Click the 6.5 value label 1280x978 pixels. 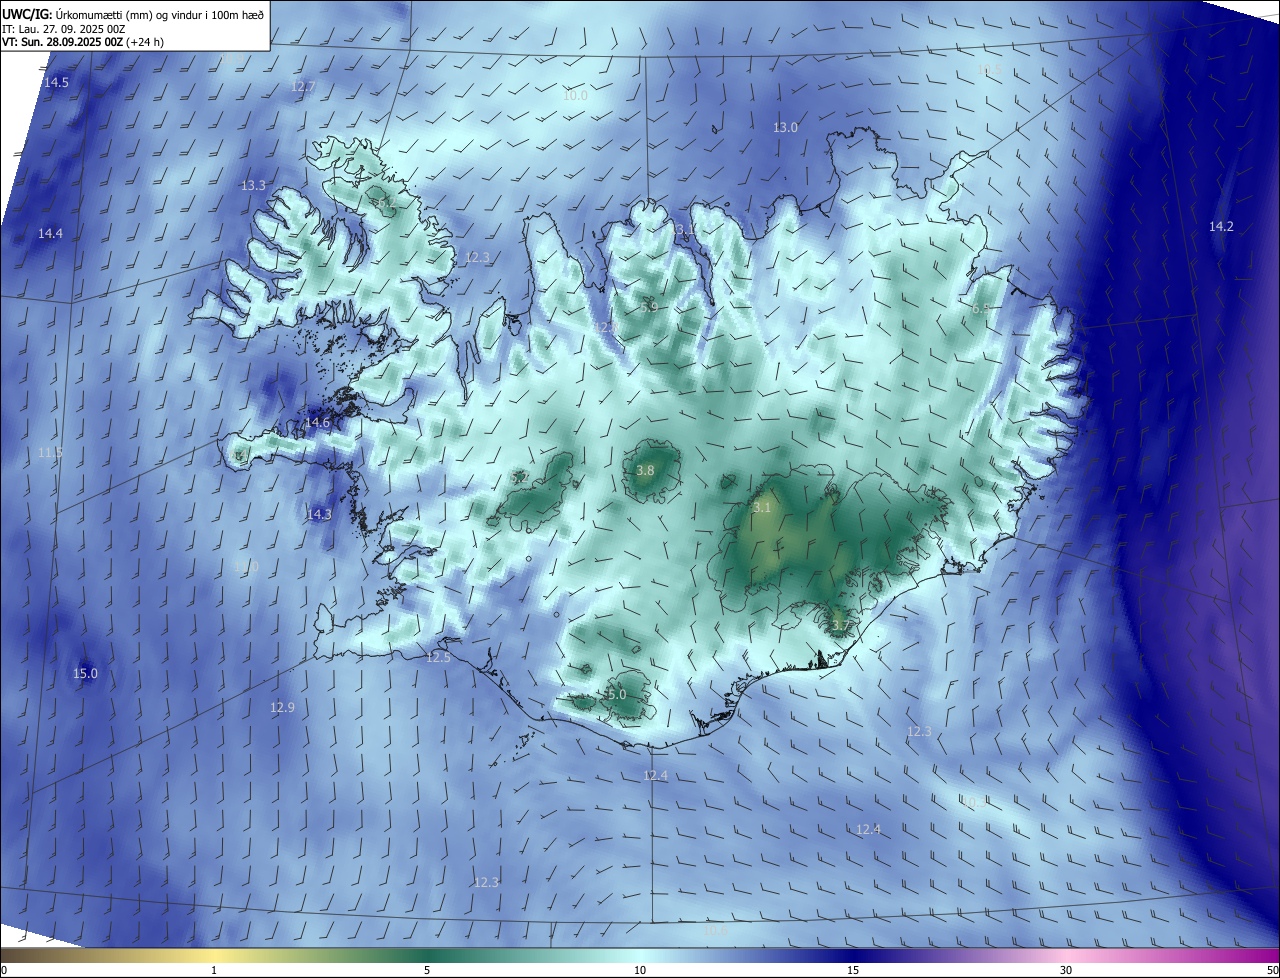(981, 309)
